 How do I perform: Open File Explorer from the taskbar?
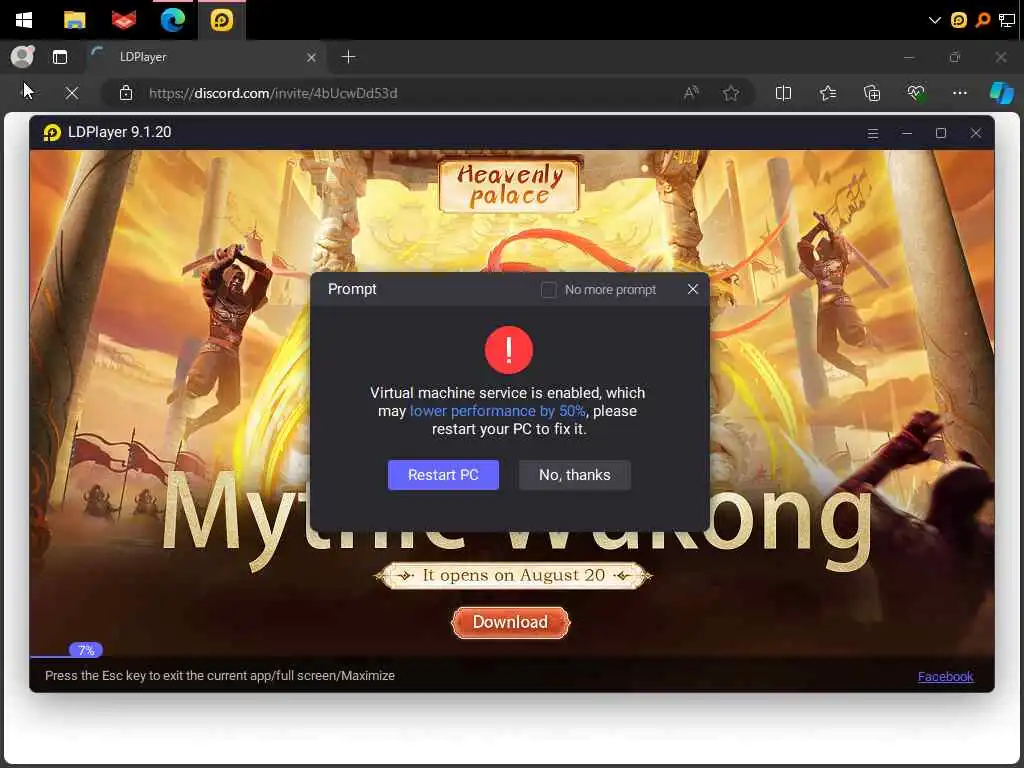coord(74,20)
